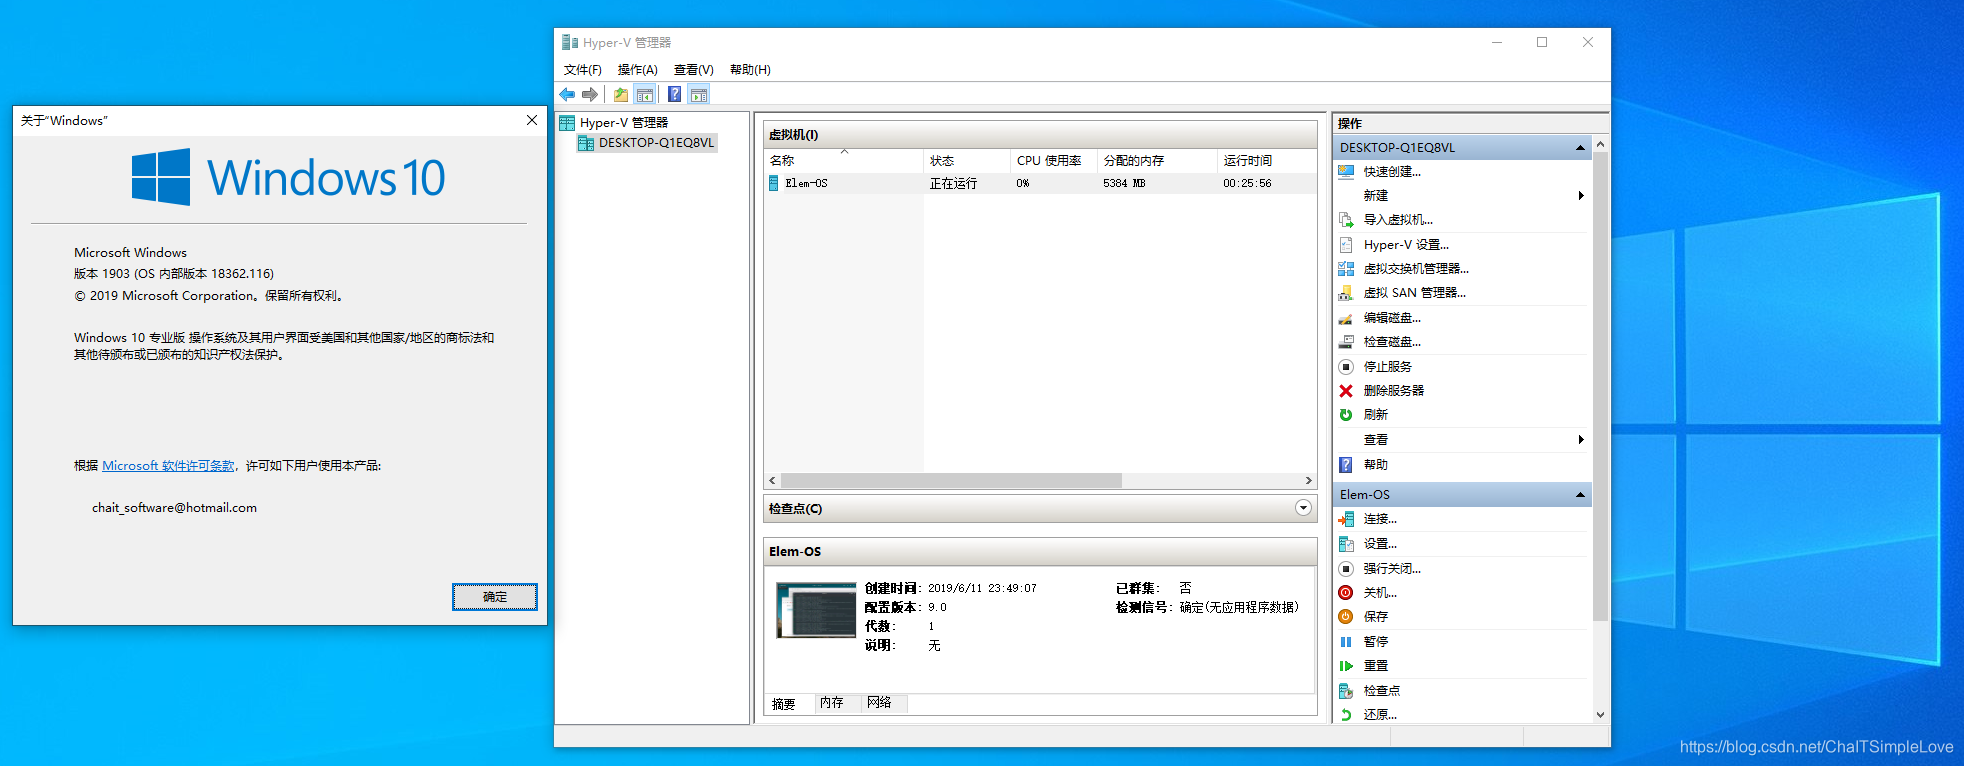The height and width of the screenshot is (766, 1964).
Task: Click the actions pane scroll down arrow
Action: [x=1600, y=715]
